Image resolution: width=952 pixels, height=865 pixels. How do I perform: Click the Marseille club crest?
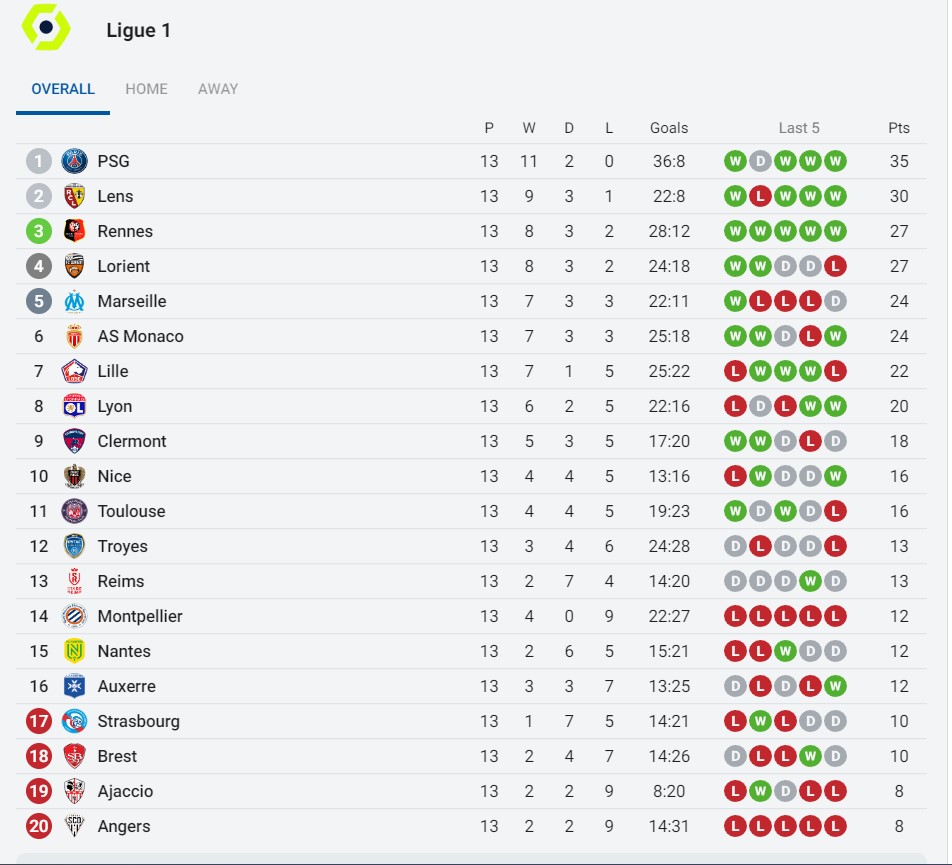(x=75, y=301)
